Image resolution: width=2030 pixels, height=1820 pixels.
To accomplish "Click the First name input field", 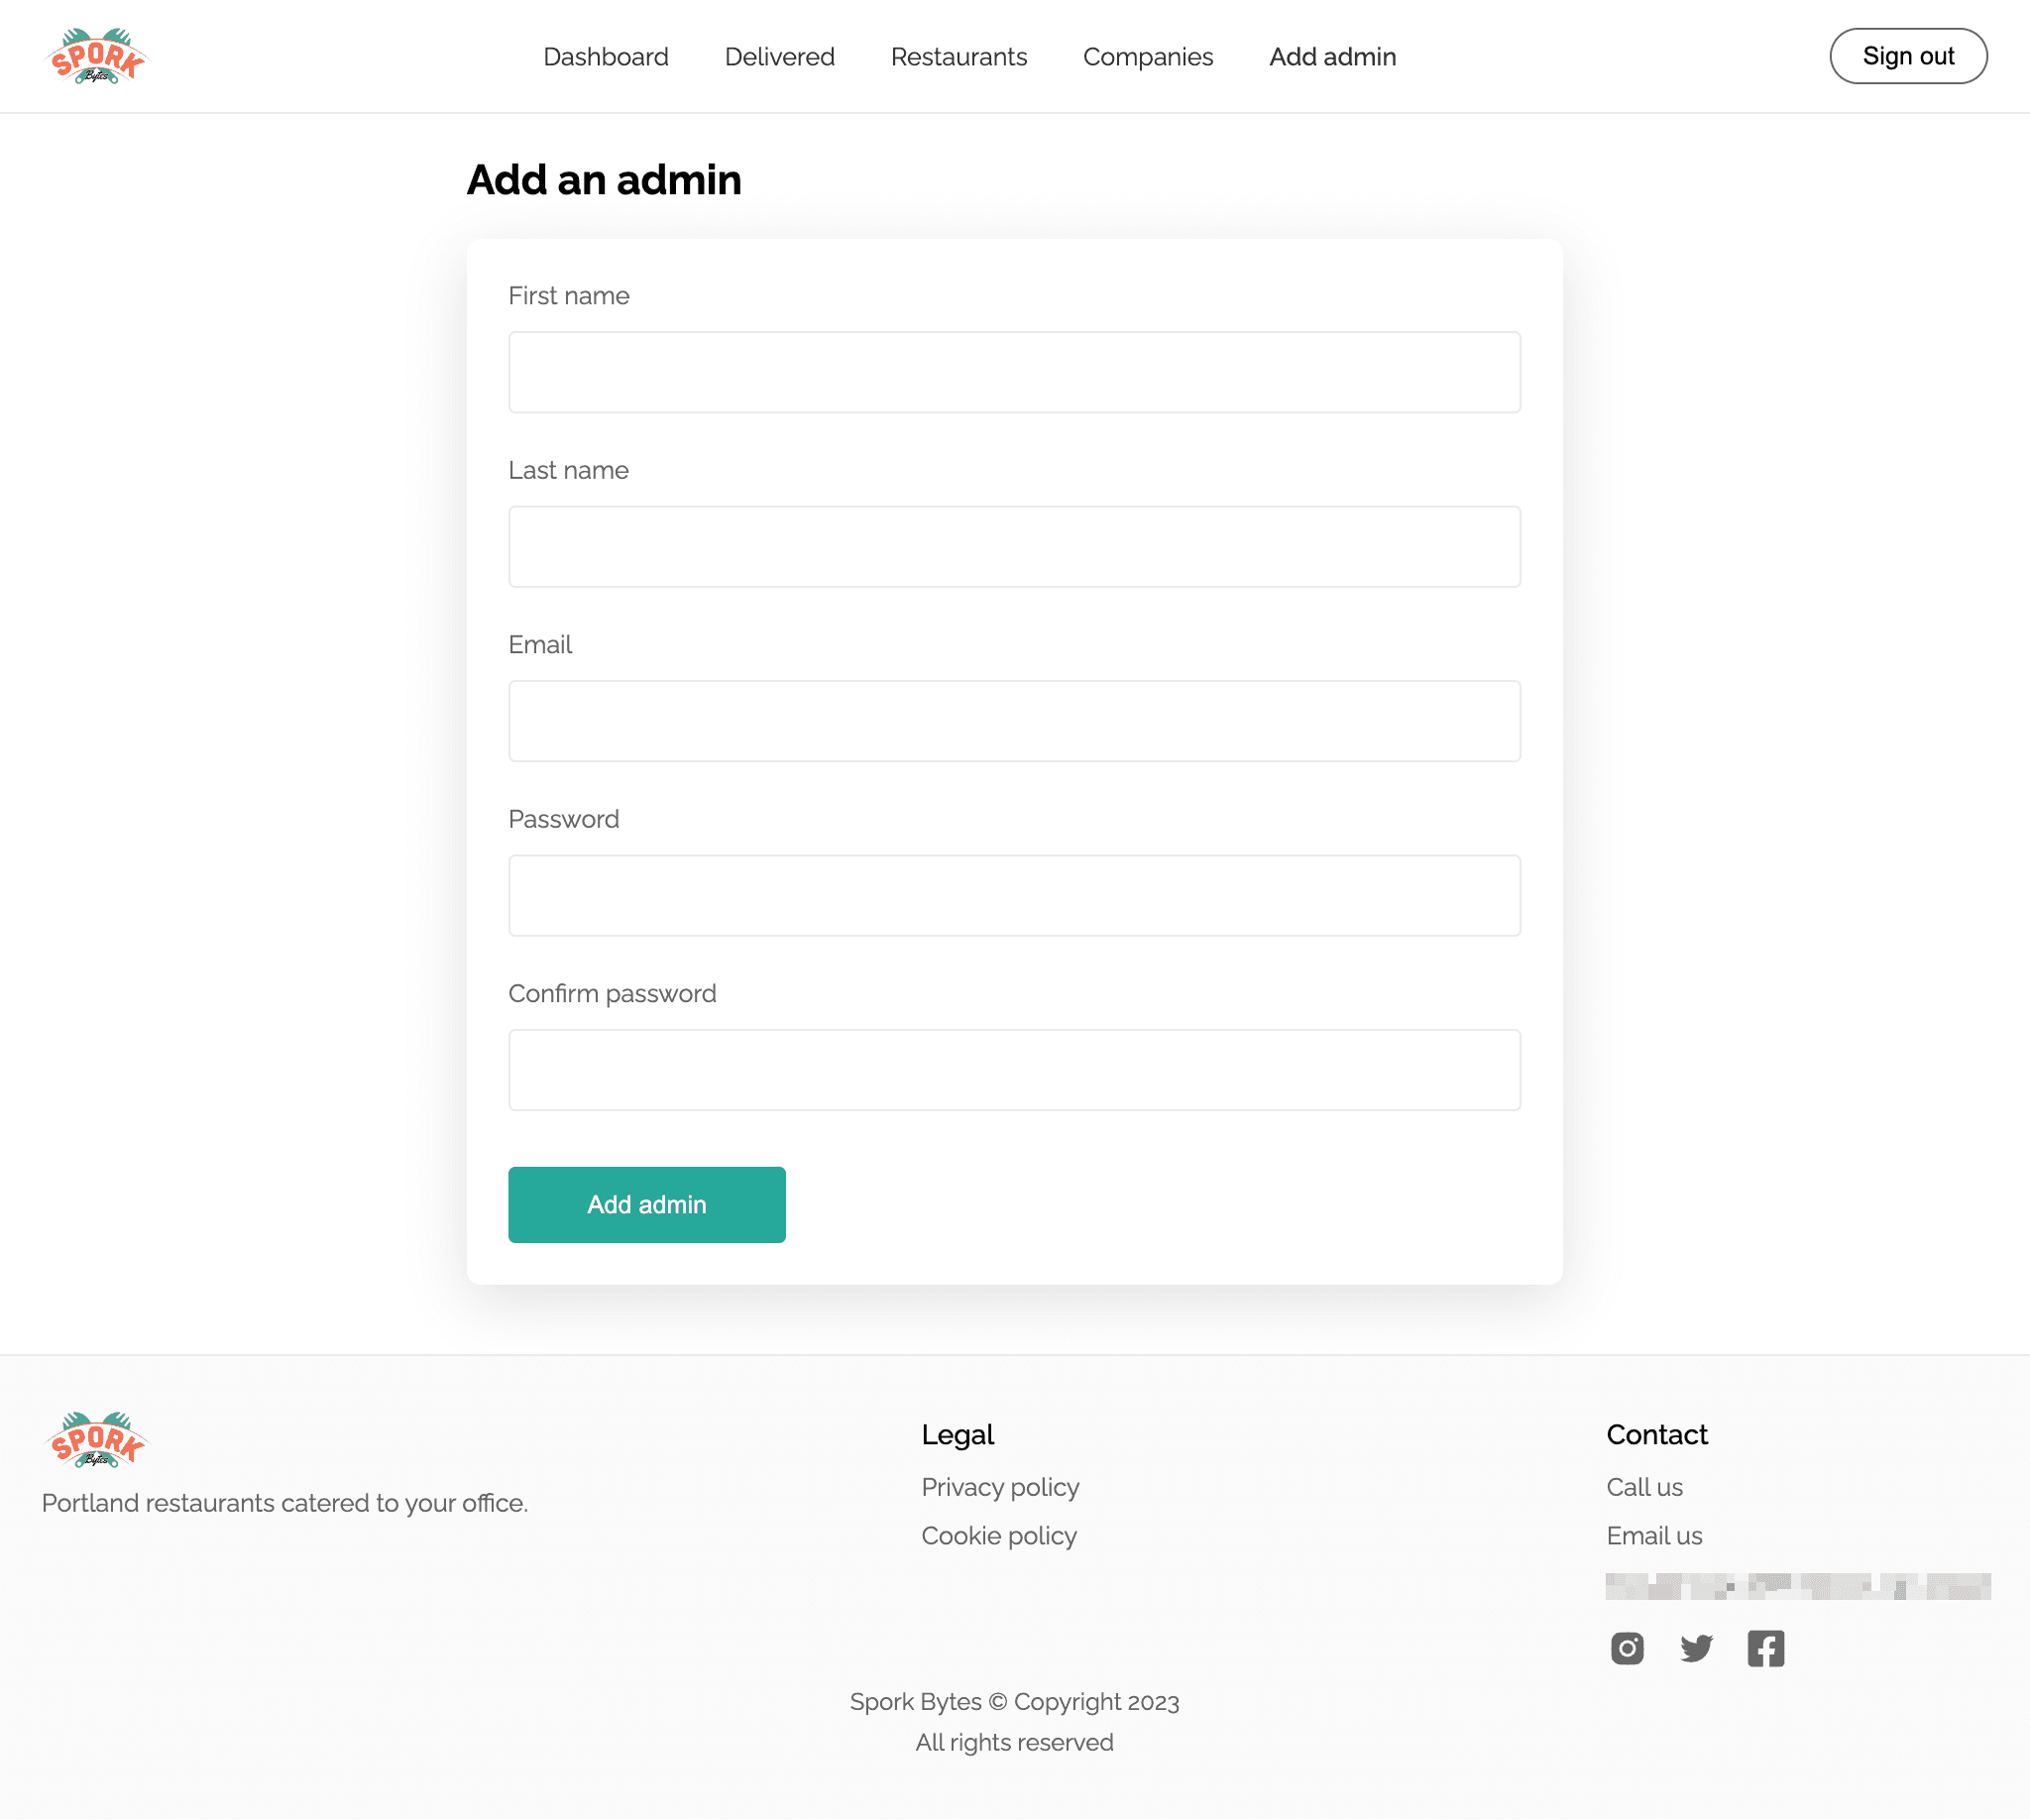I will pyautogui.click(x=1015, y=371).
